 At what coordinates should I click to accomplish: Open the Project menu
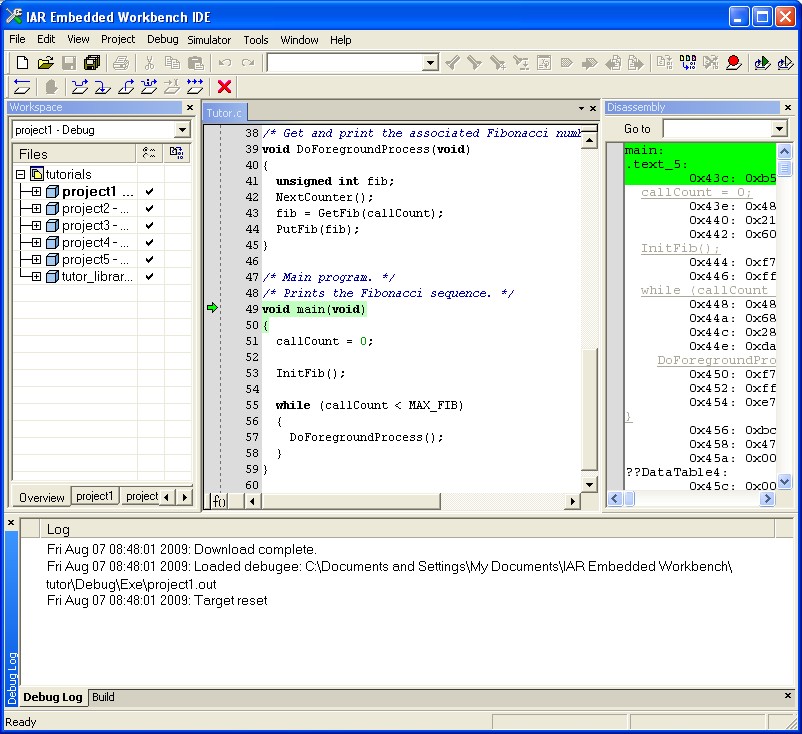tap(118, 39)
